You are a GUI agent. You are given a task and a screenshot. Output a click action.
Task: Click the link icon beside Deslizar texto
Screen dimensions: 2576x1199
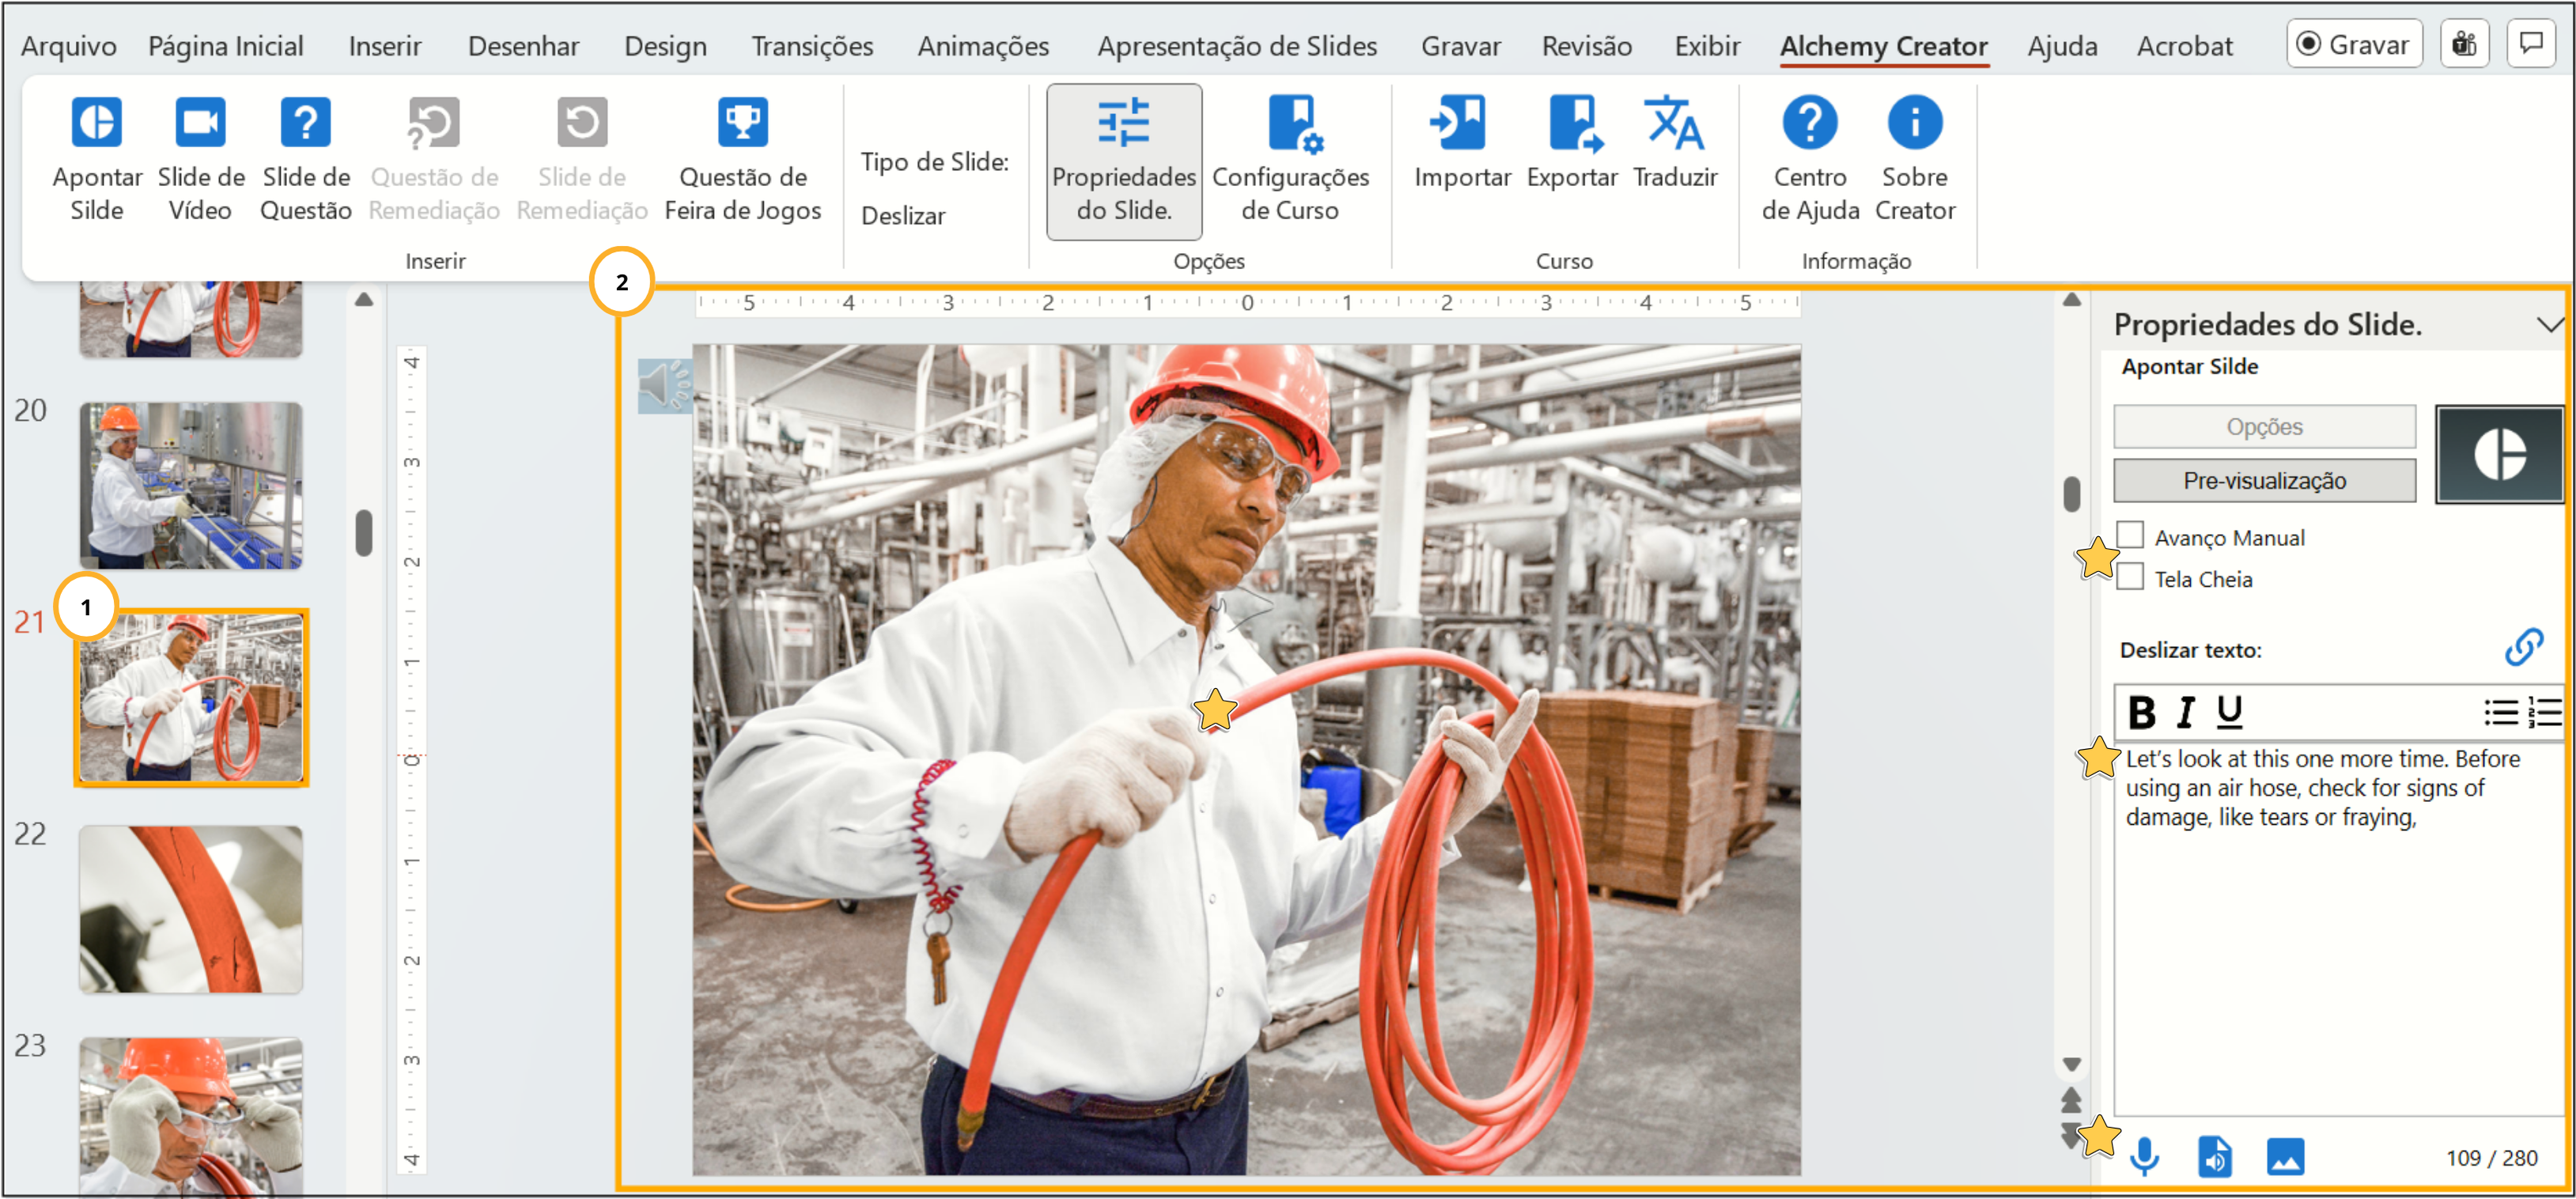pos(2523,647)
